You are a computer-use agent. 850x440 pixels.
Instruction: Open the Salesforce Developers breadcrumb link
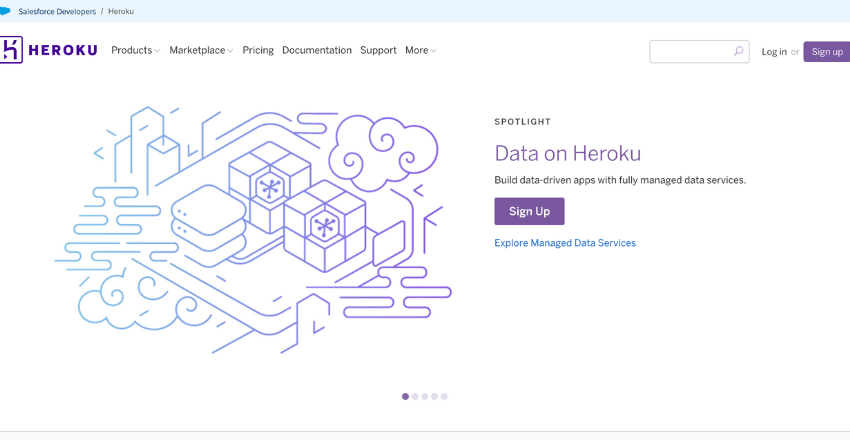(57, 11)
